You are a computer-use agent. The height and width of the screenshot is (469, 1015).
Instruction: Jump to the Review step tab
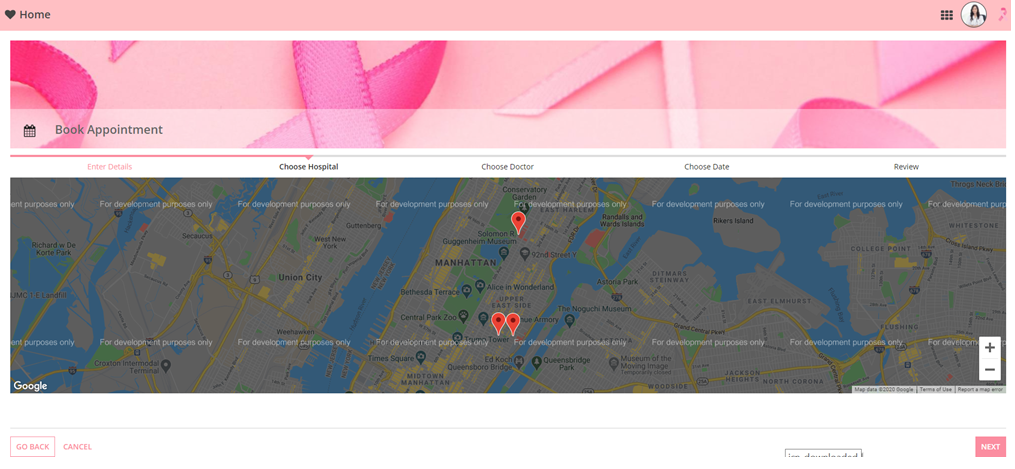pyautogui.click(x=906, y=167)
